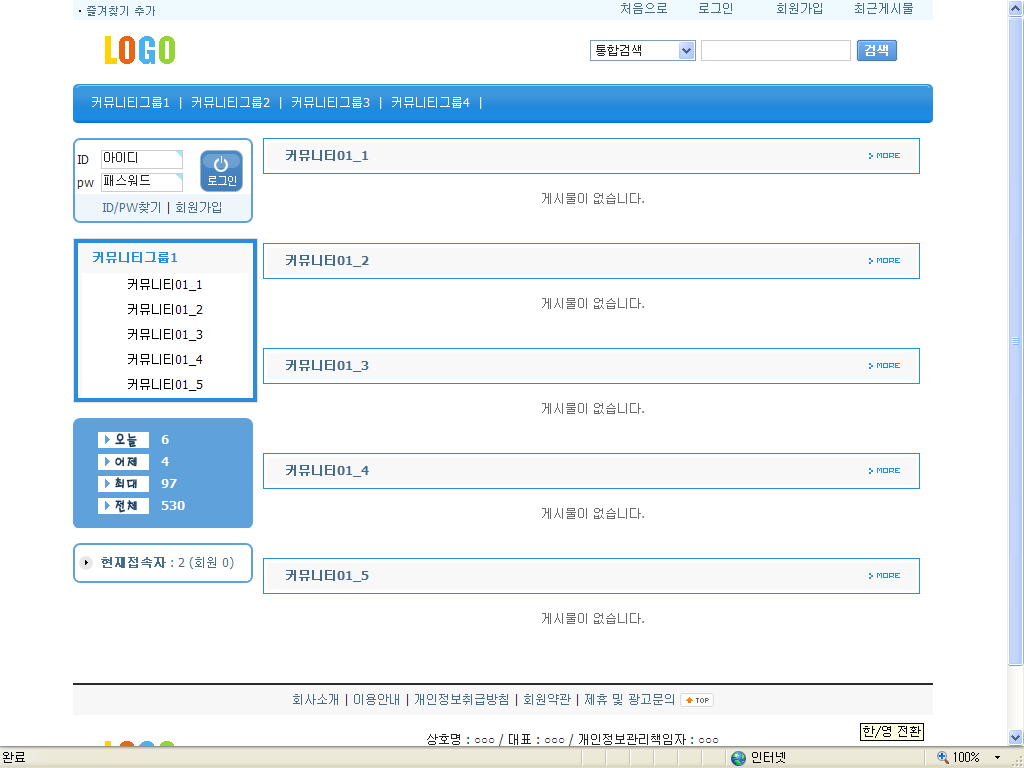Click the colorful LOGO image in header
Image resolution: width=1024 pixels, height=768 pixels.
tap(140, 50)
